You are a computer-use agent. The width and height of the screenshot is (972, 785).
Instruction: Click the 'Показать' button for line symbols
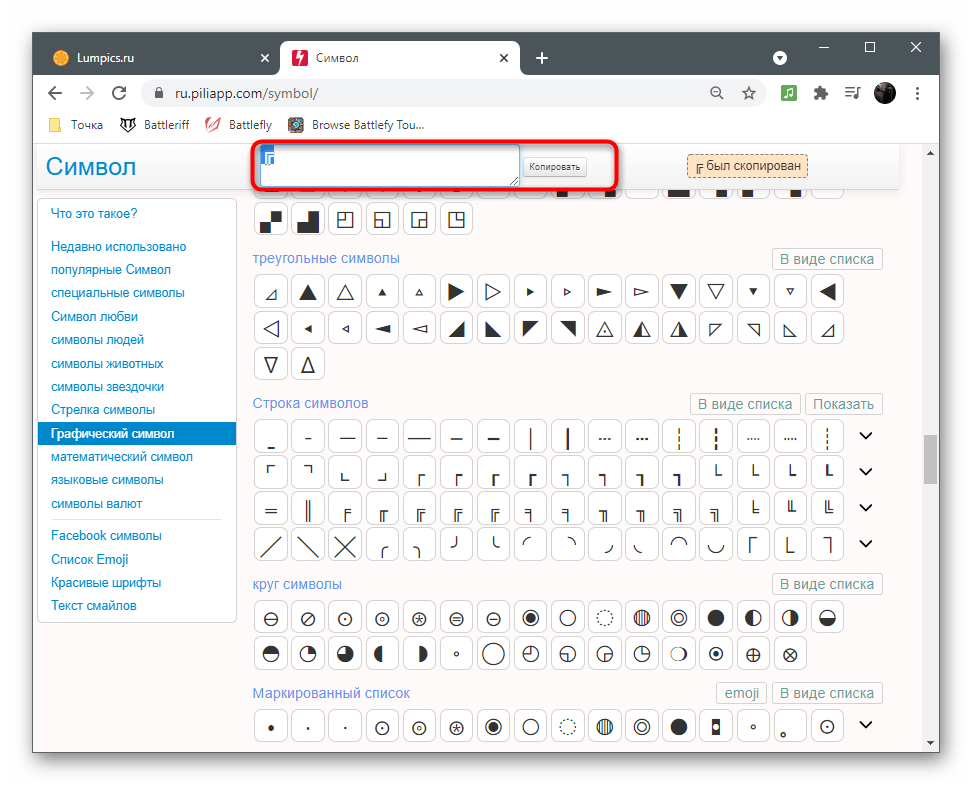[x=843, y=404]
